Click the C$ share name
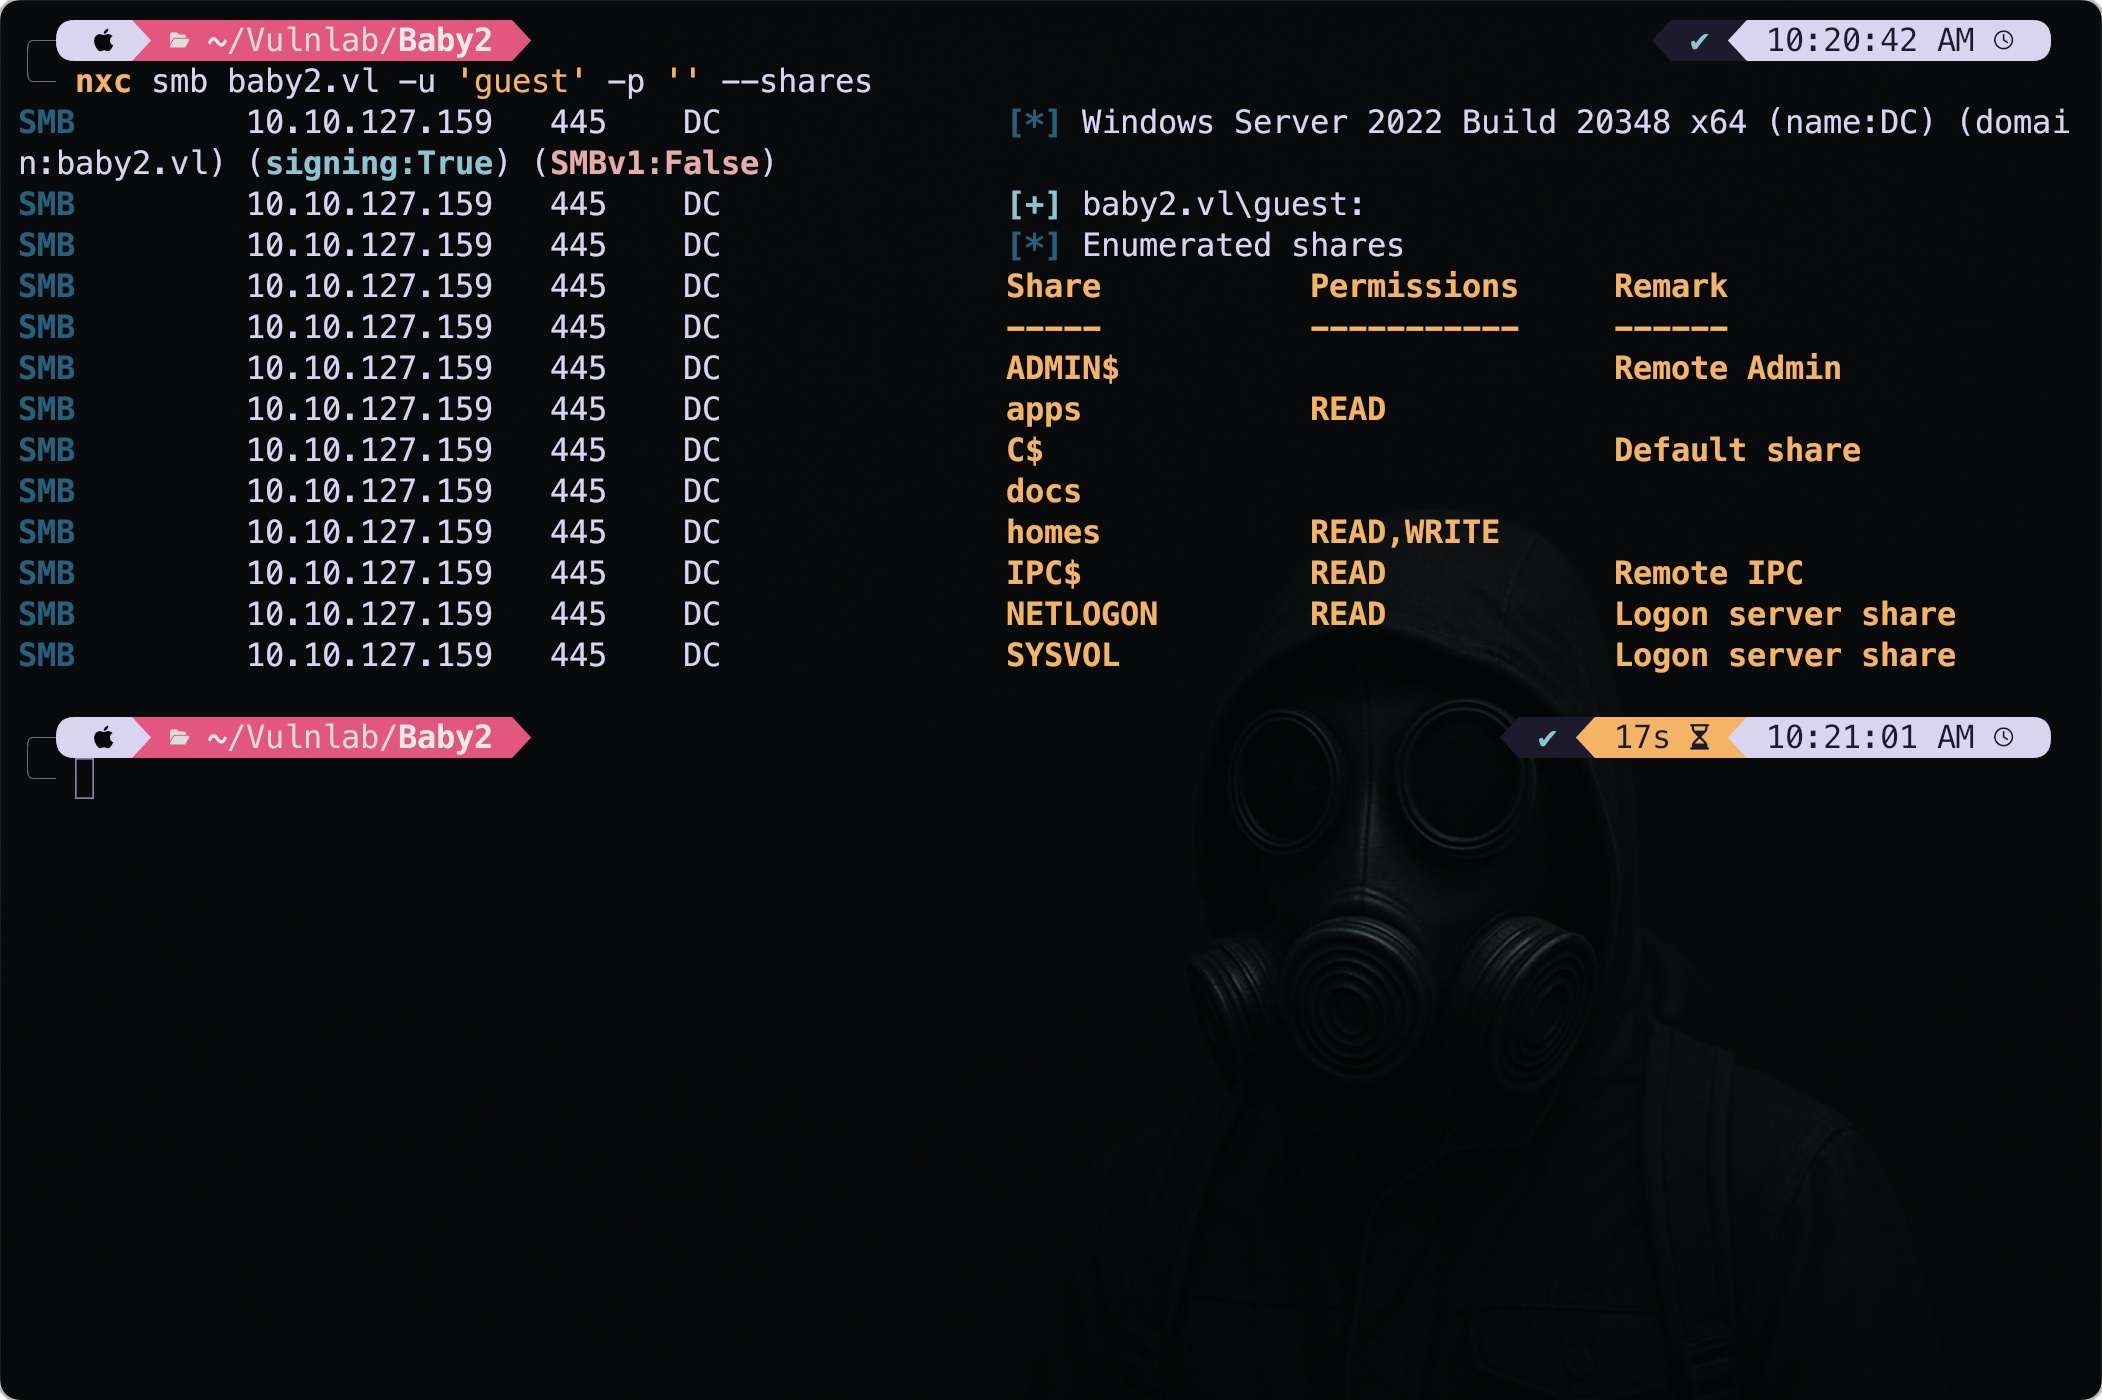The image size is (2102, 1400). click(x=1024, y=450)
